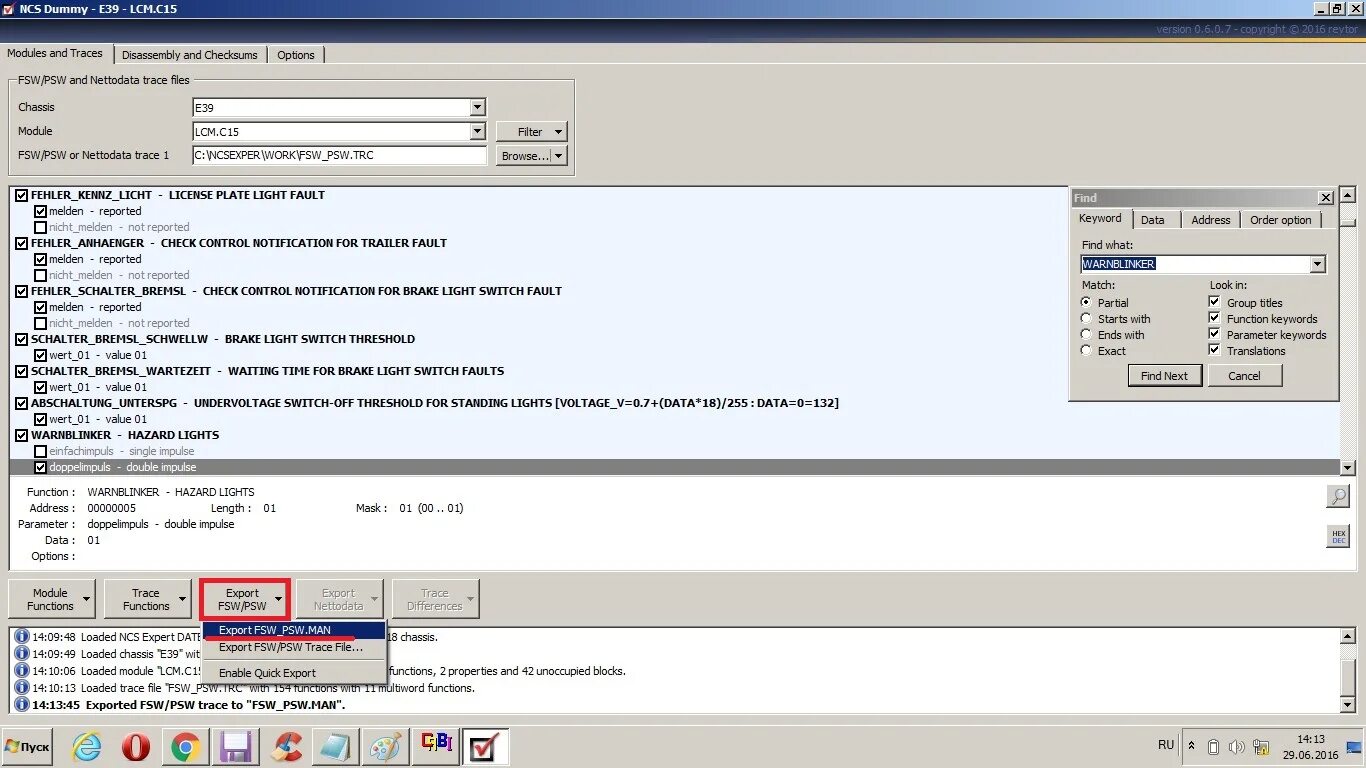Click the function list scrollbar down arrow
1366x768 pixels.
[x=1348, y=467]
